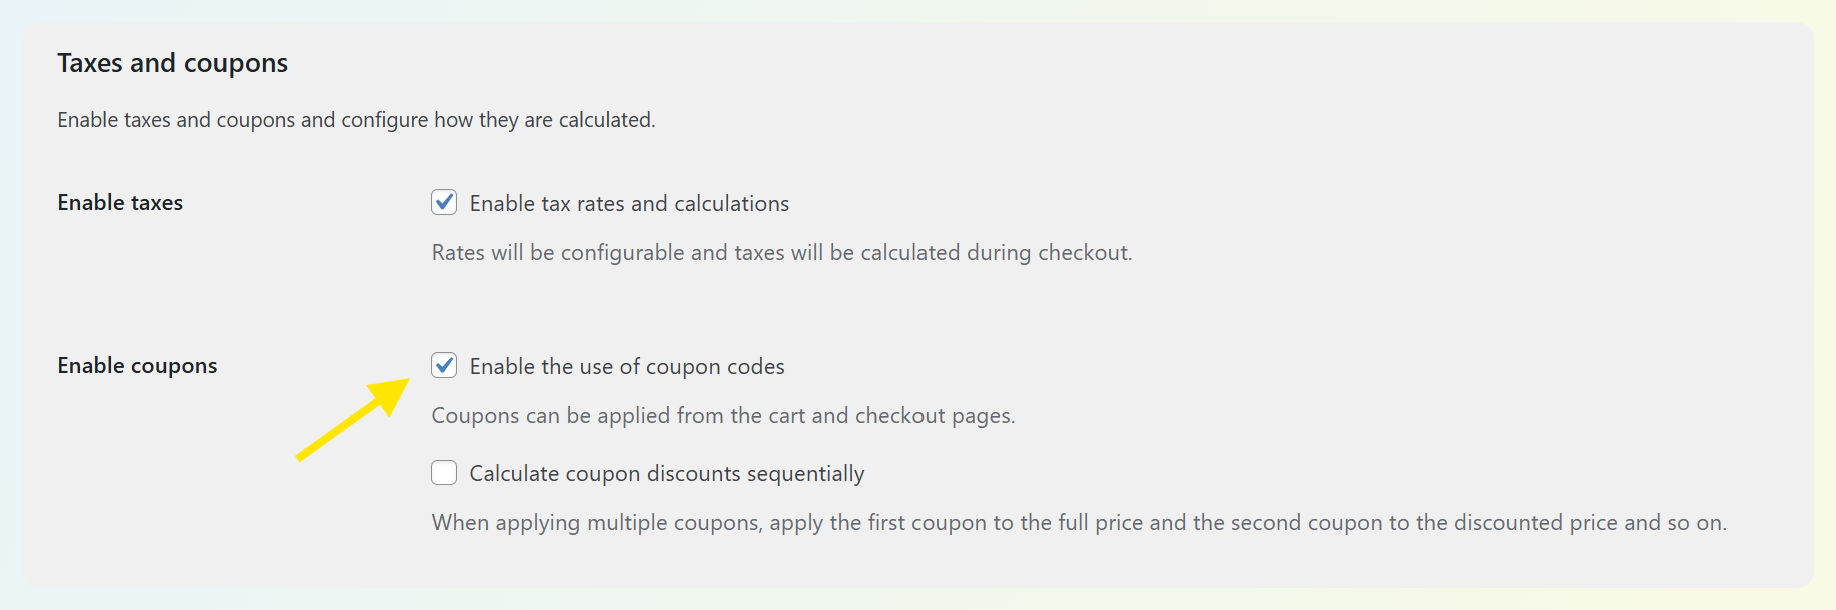Viewport: 1836px width, 610px height.
Task: Click "When applying multiple coupons" help text
Action: 595,523
